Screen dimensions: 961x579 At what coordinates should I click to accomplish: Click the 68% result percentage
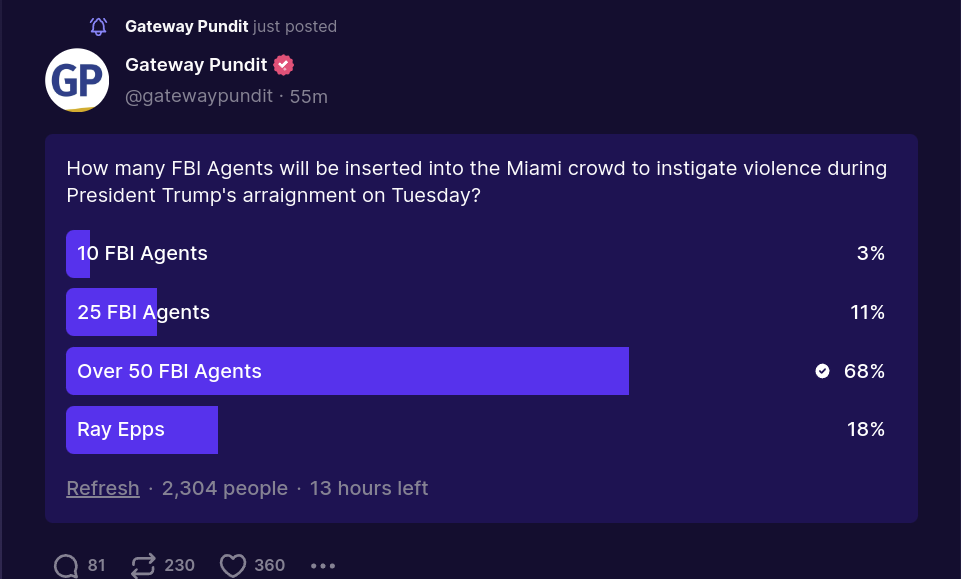click(x=864, y=371)
